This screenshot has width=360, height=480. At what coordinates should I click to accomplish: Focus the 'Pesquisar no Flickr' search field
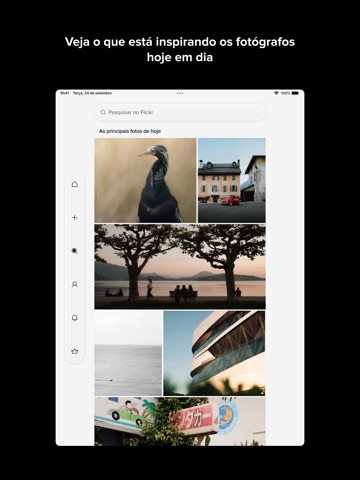tap(180, 112)
